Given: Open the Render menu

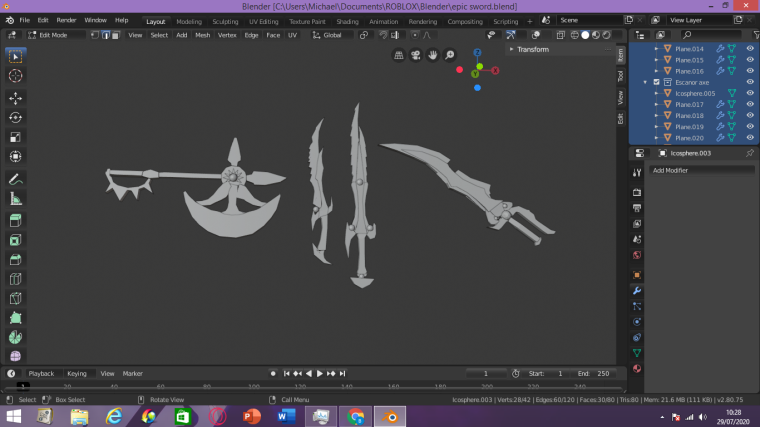Looking at the screenshot, I should click(66, 20).
